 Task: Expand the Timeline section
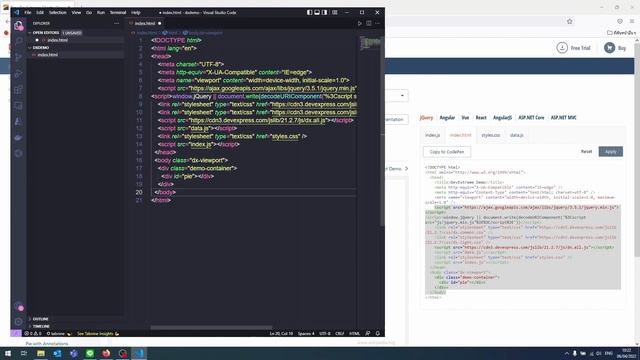[x=41, y=326]
